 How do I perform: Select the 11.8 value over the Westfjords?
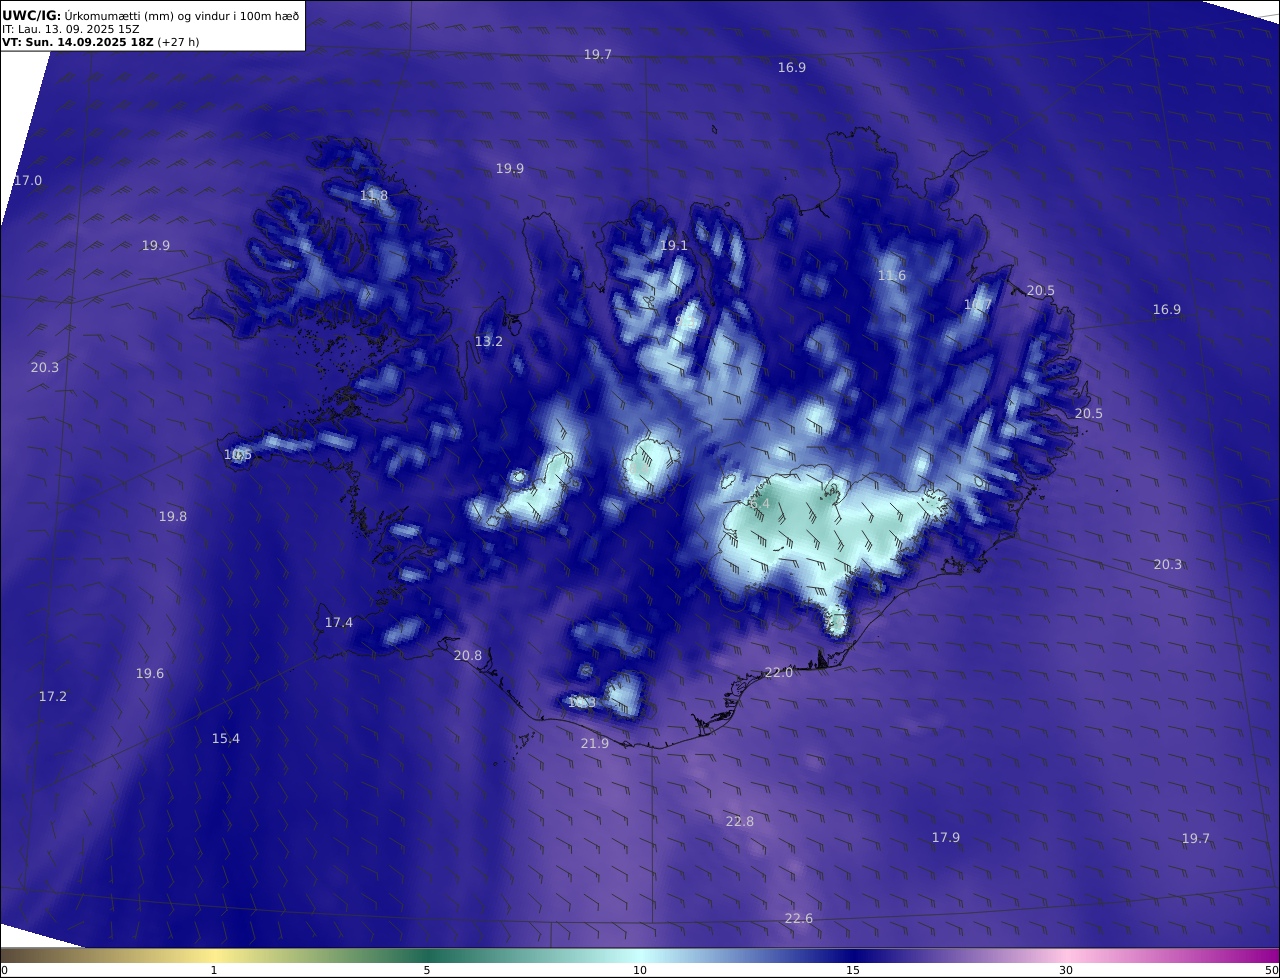[x=374, y=196]
